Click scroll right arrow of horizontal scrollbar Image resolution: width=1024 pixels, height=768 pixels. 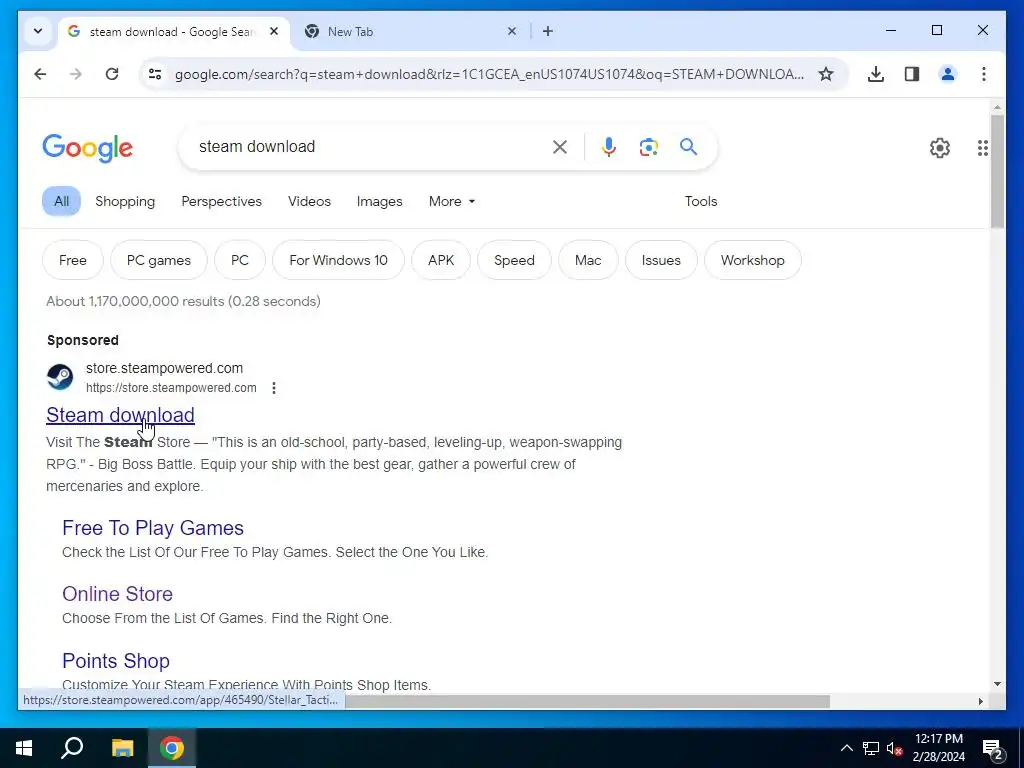(980, 701)
